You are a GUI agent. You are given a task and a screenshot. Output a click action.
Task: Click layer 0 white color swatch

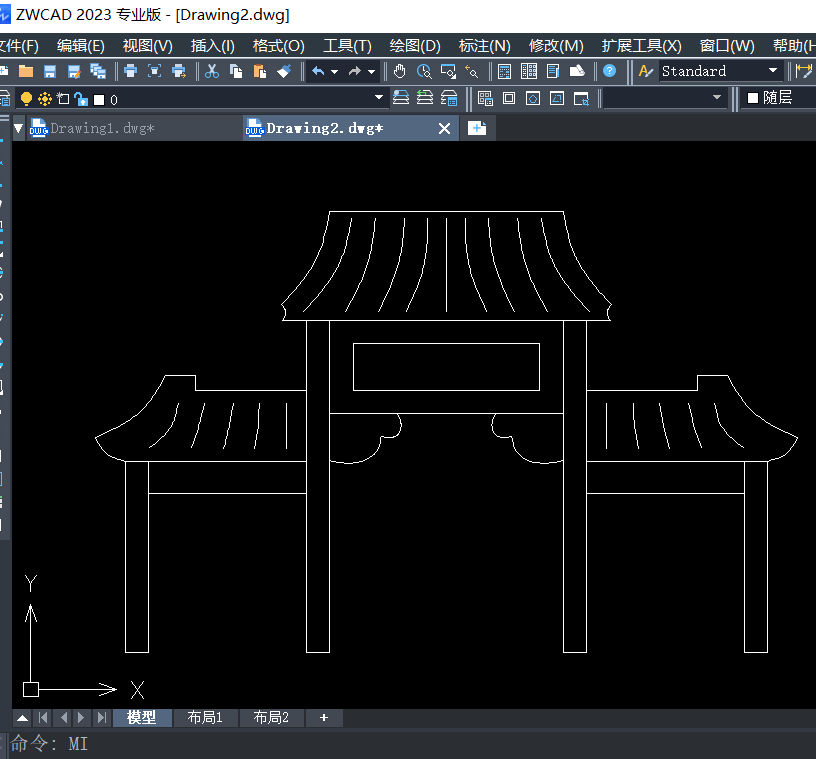[x=99, y=99]
